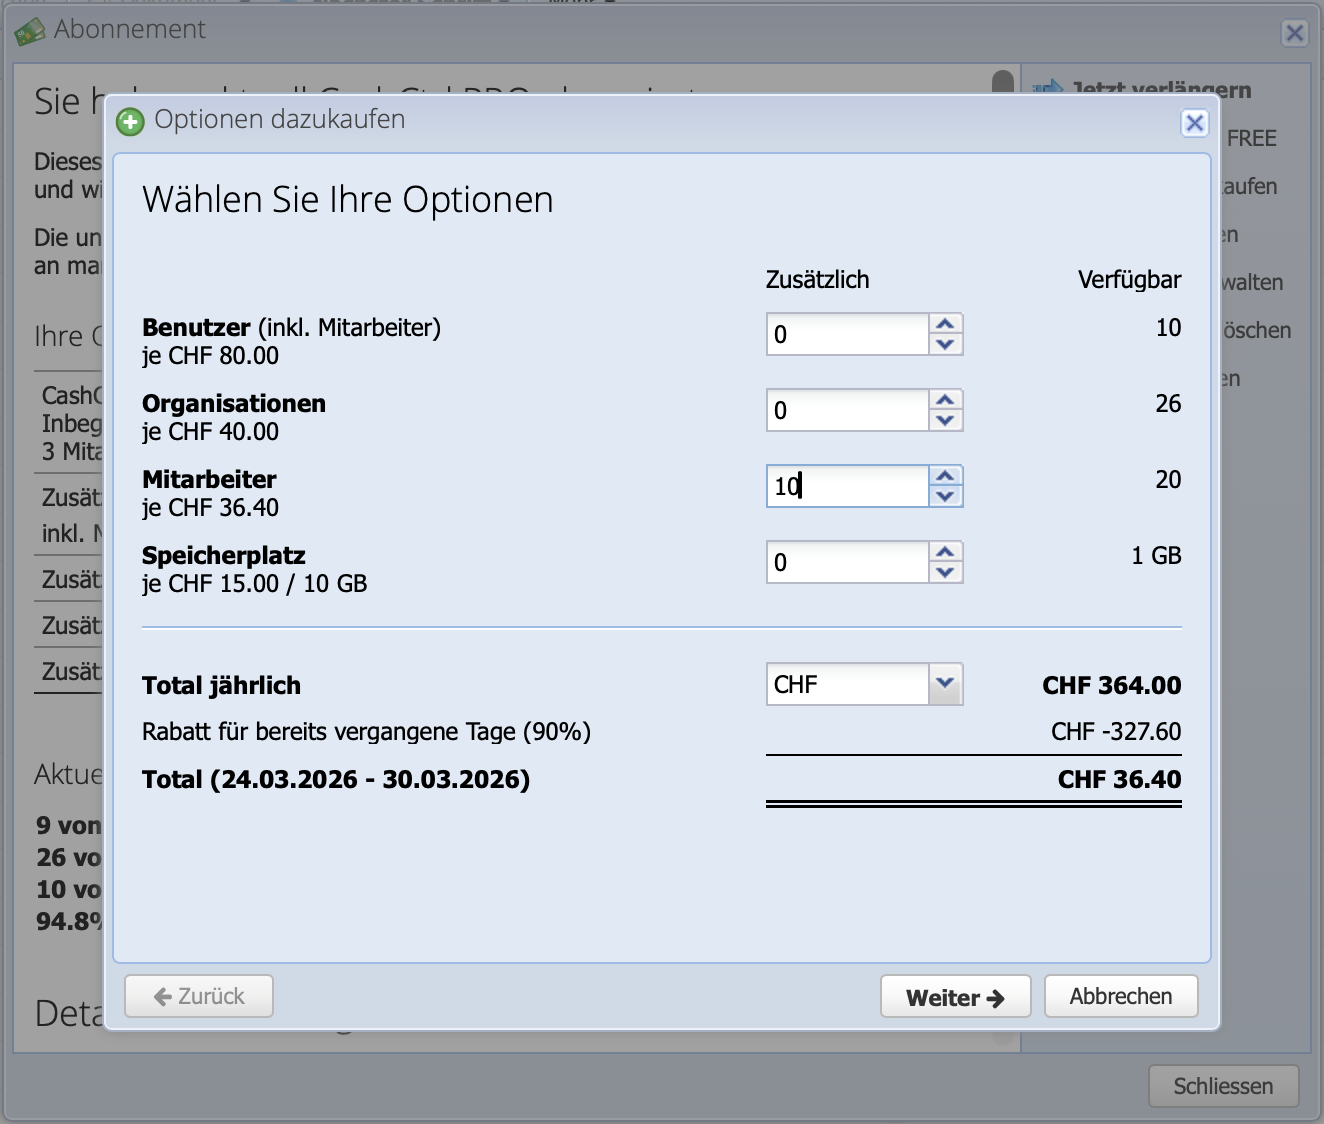1324x1124 pixels.
Task: Click inside the Mitarbeiter quantity field showing 10
Action: point(845,486)
